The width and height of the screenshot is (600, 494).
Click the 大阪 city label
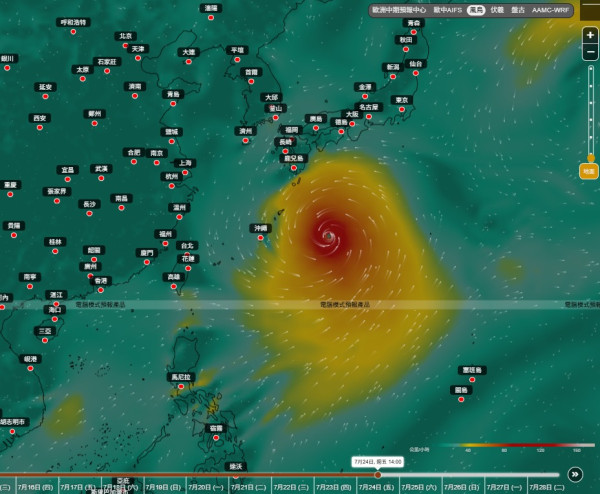point(352,114)
